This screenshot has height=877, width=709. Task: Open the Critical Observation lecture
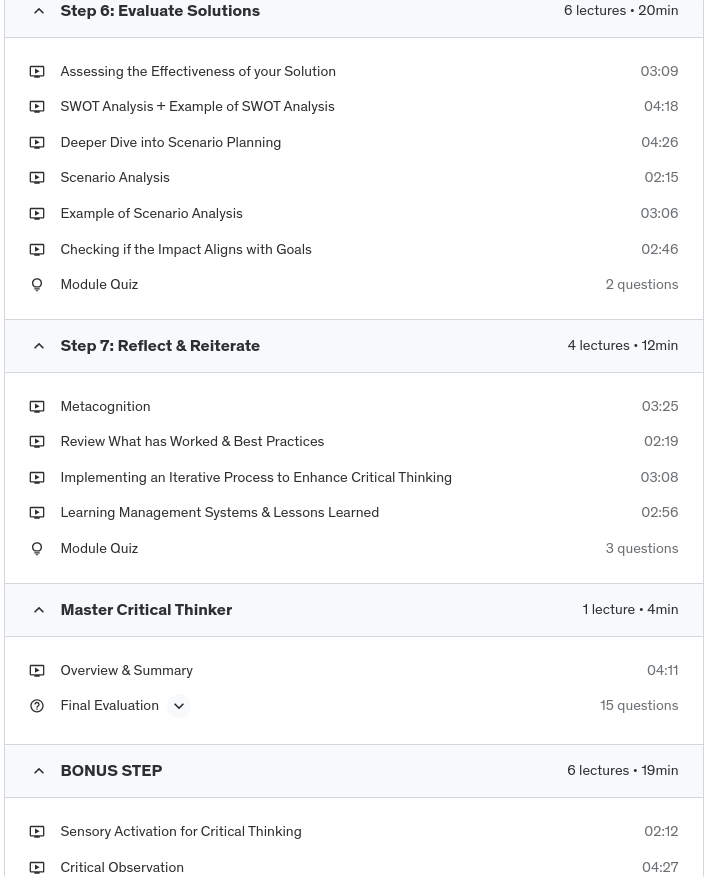pyautogui.click(x=122, y=868)
